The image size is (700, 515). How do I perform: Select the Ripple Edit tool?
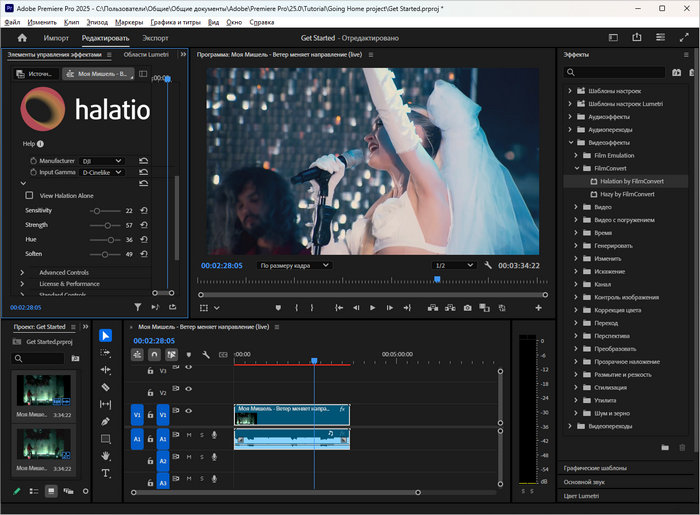105,370
